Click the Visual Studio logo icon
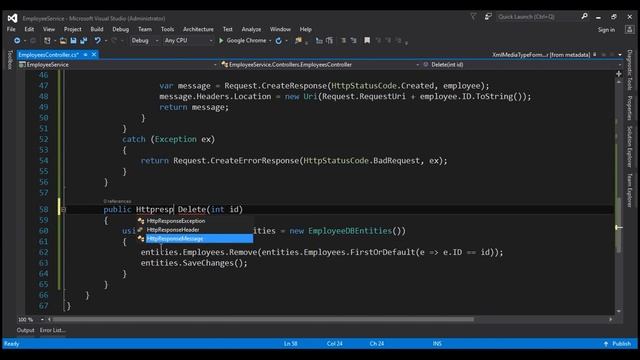The image size is (640, 360). point(12,18)
